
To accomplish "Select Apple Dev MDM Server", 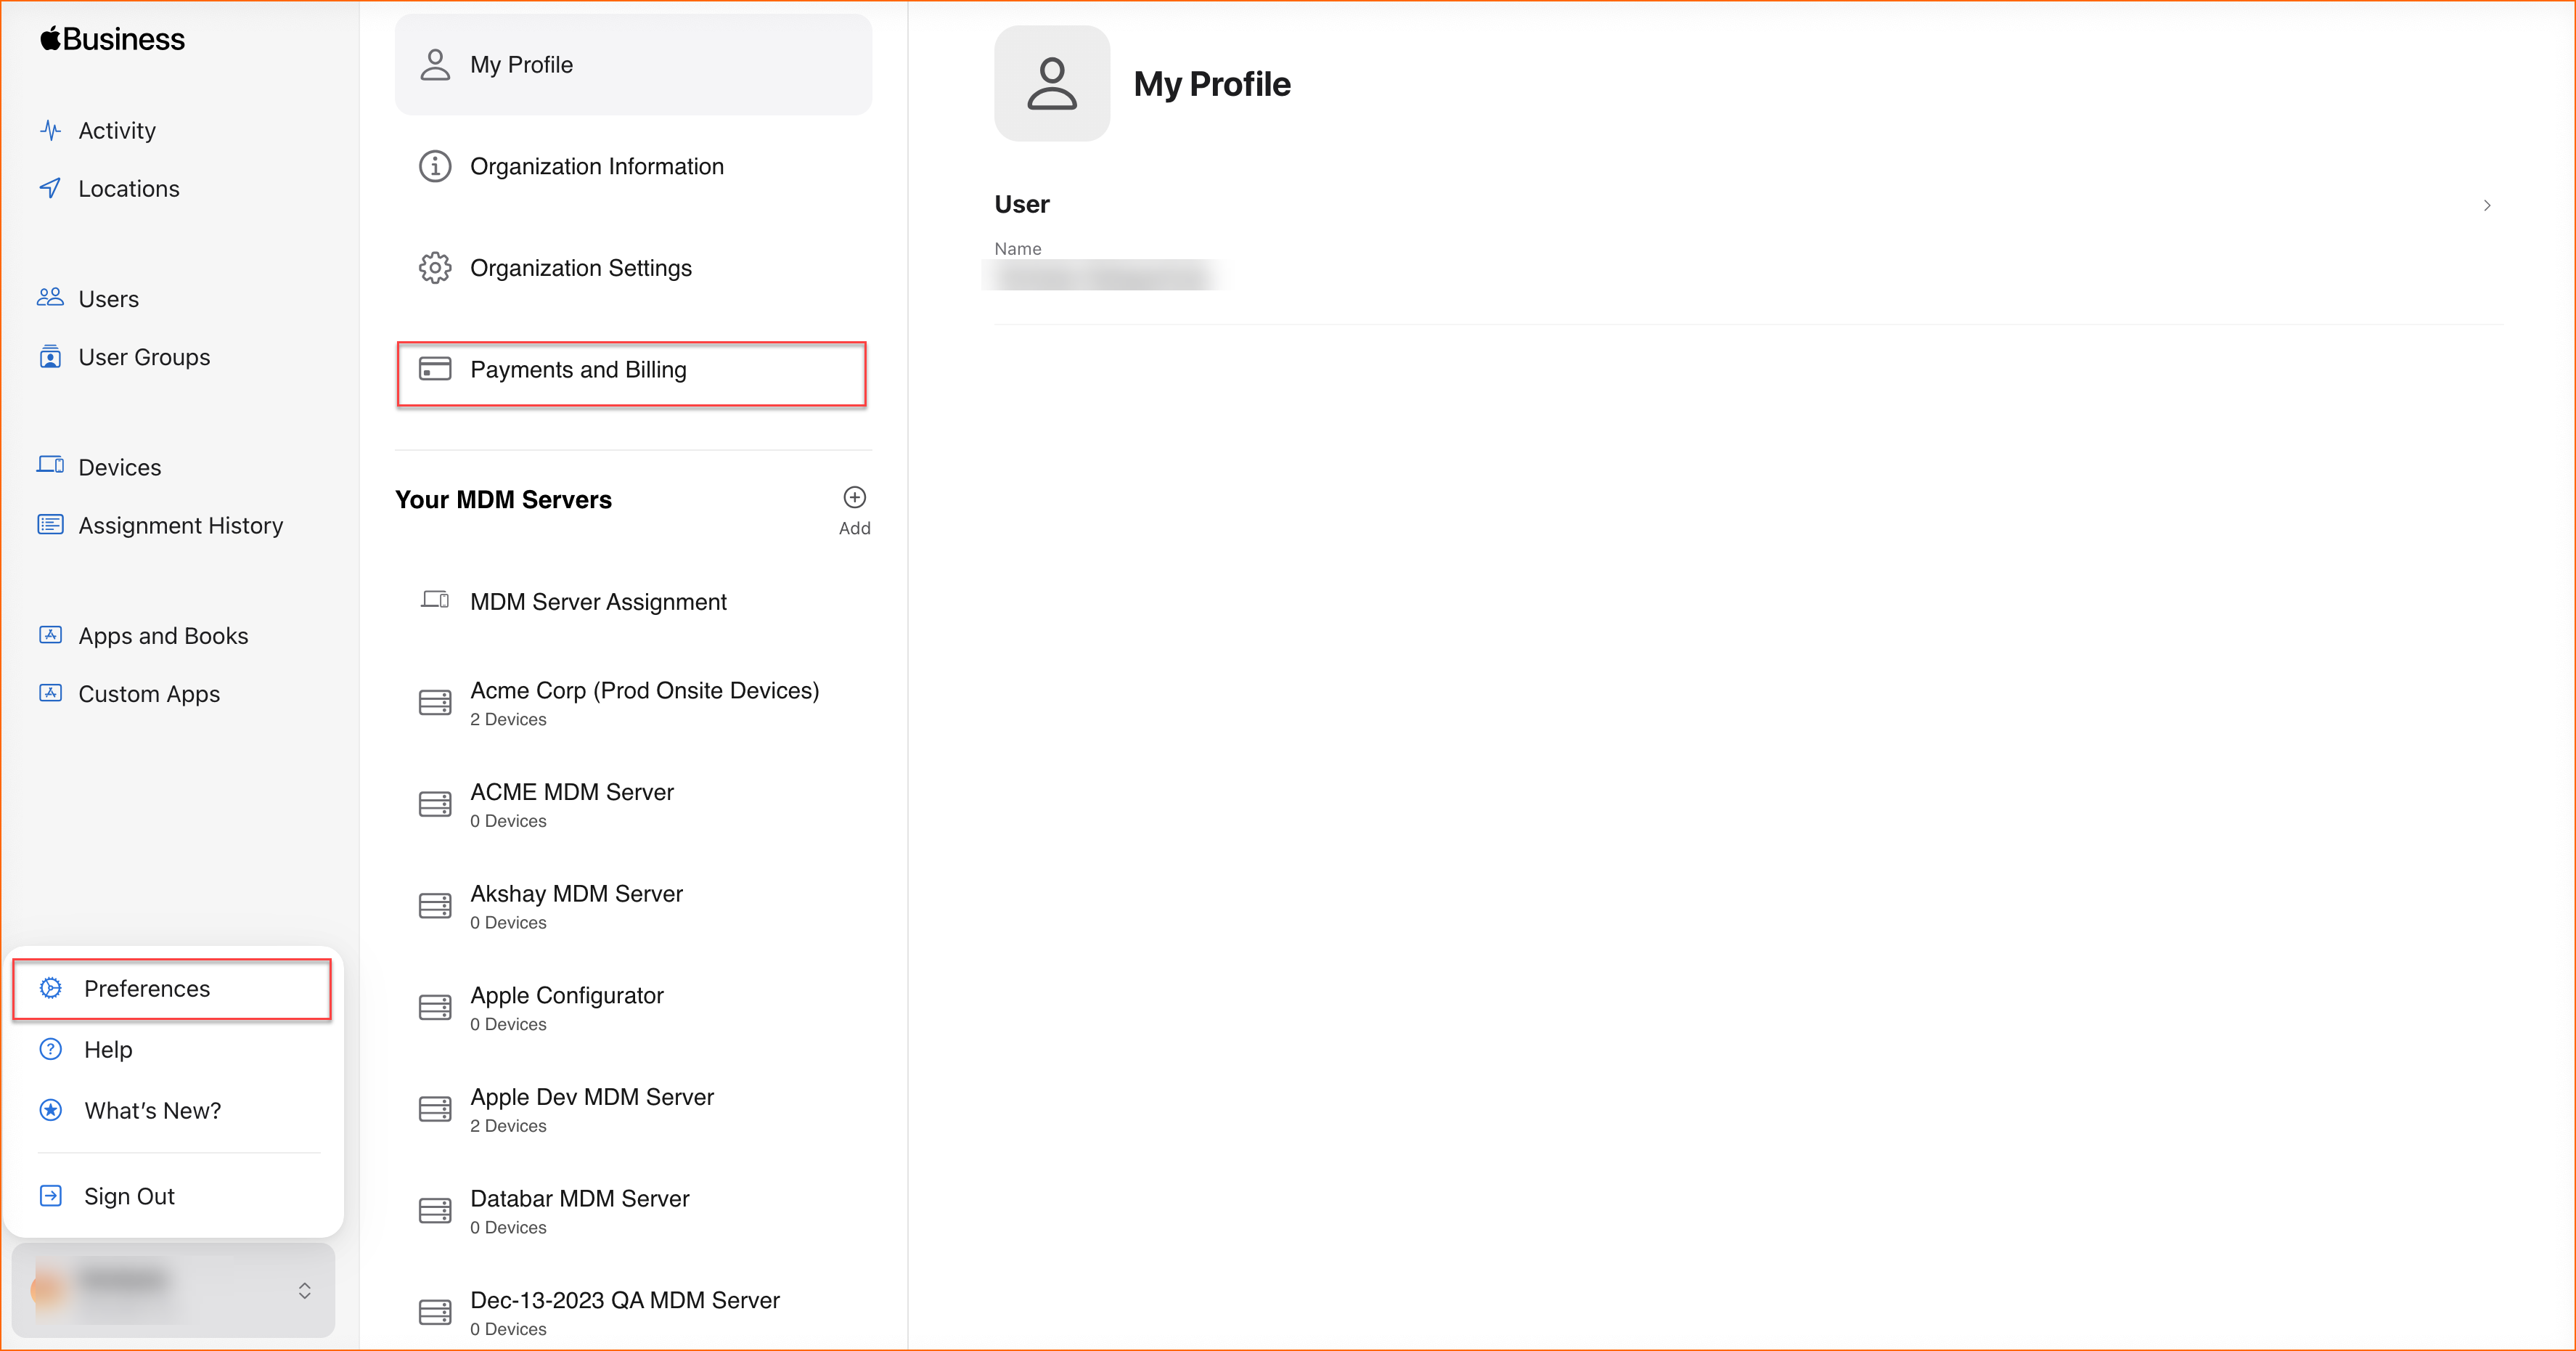I will [633, 1110].
